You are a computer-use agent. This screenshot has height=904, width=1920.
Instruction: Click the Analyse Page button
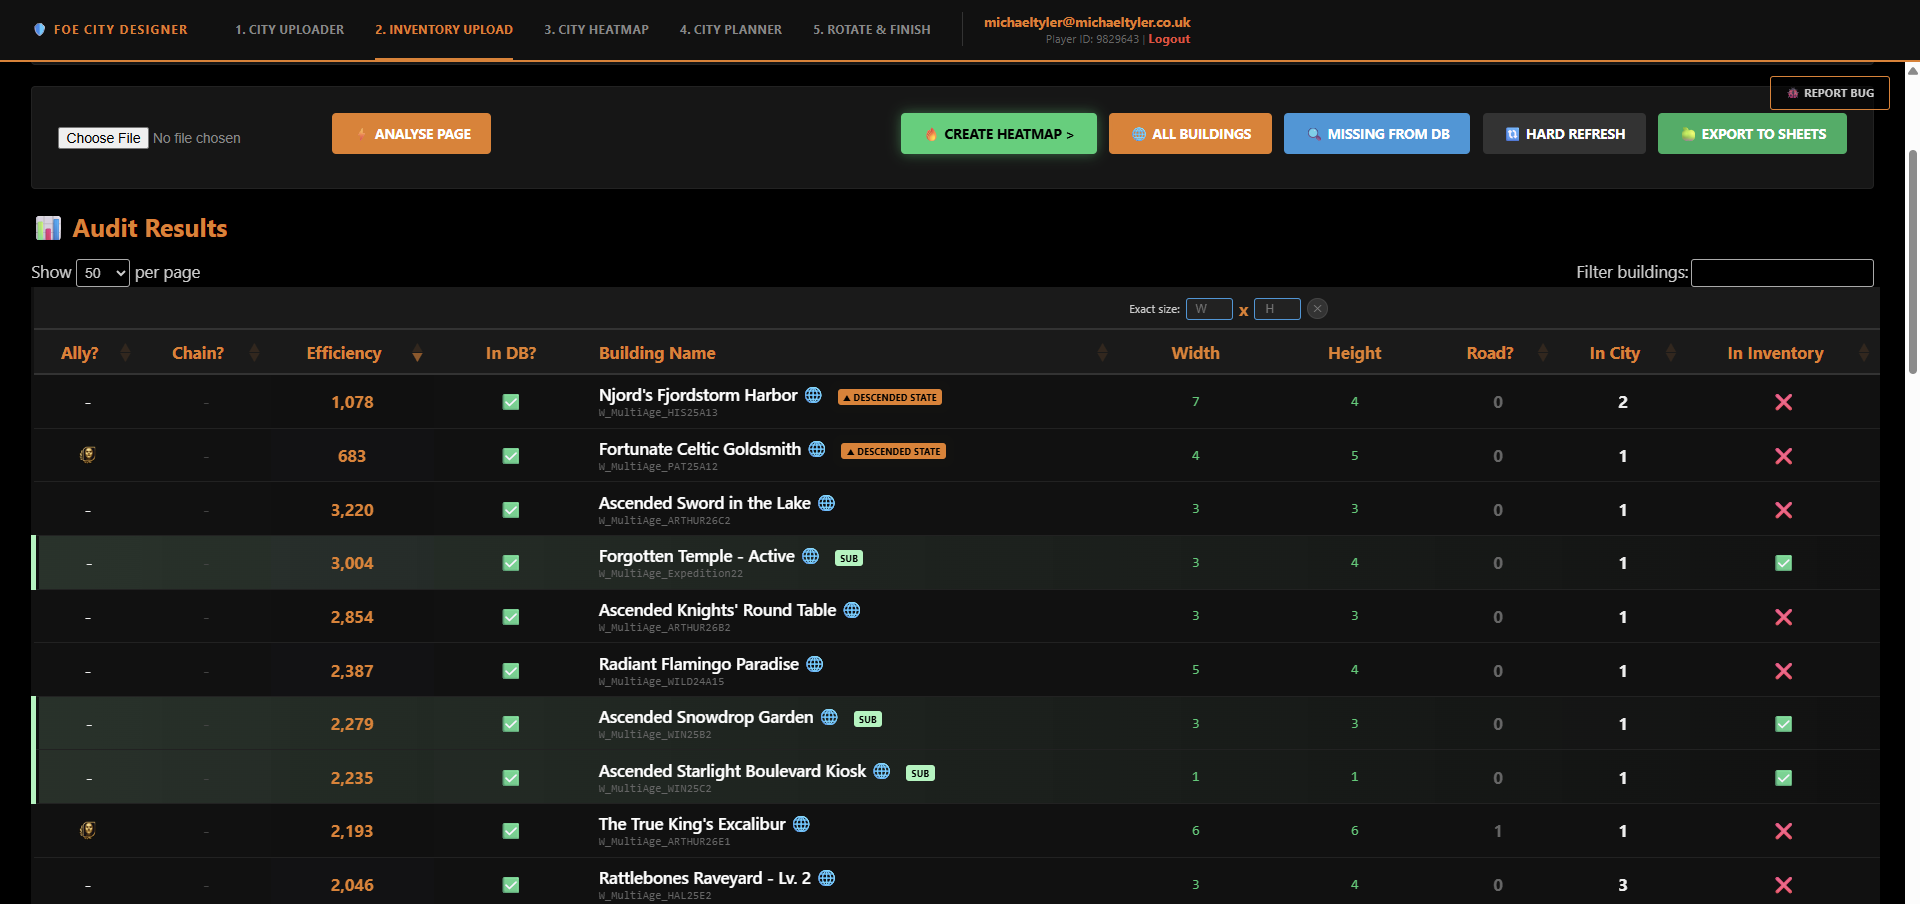(x=411, y=133)
